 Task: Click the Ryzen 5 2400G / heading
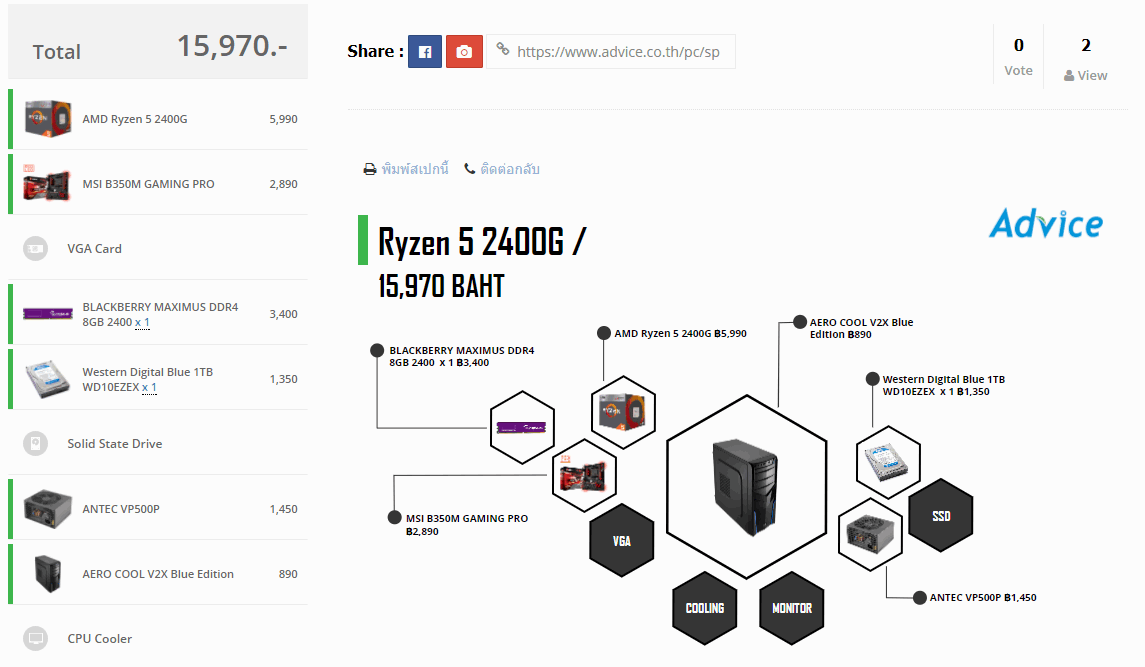click(x=482, y=241)
